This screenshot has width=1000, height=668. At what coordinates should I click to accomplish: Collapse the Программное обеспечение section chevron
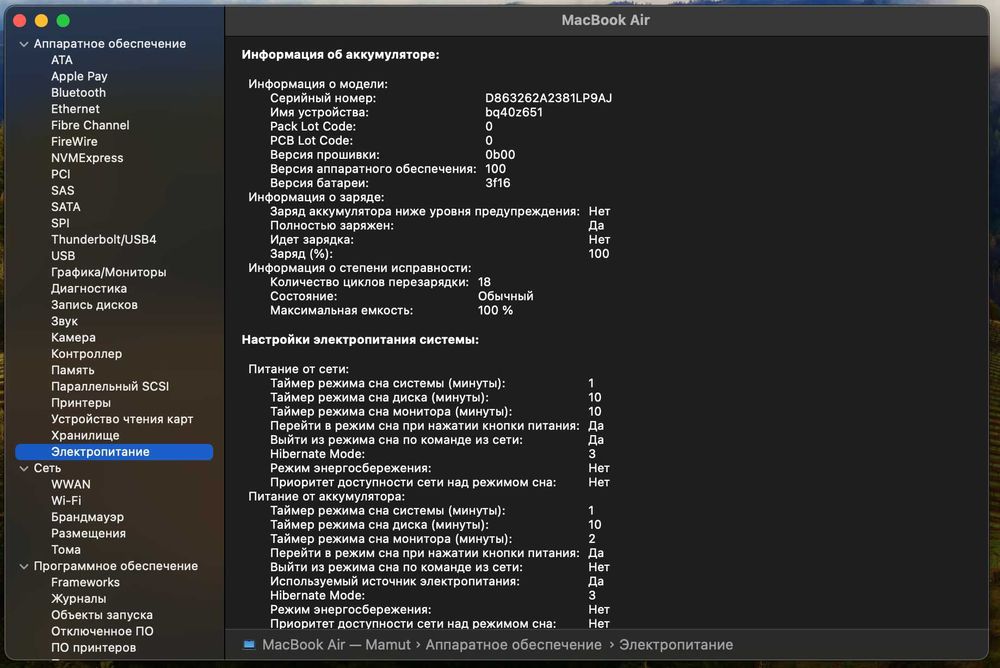[24, 566]
